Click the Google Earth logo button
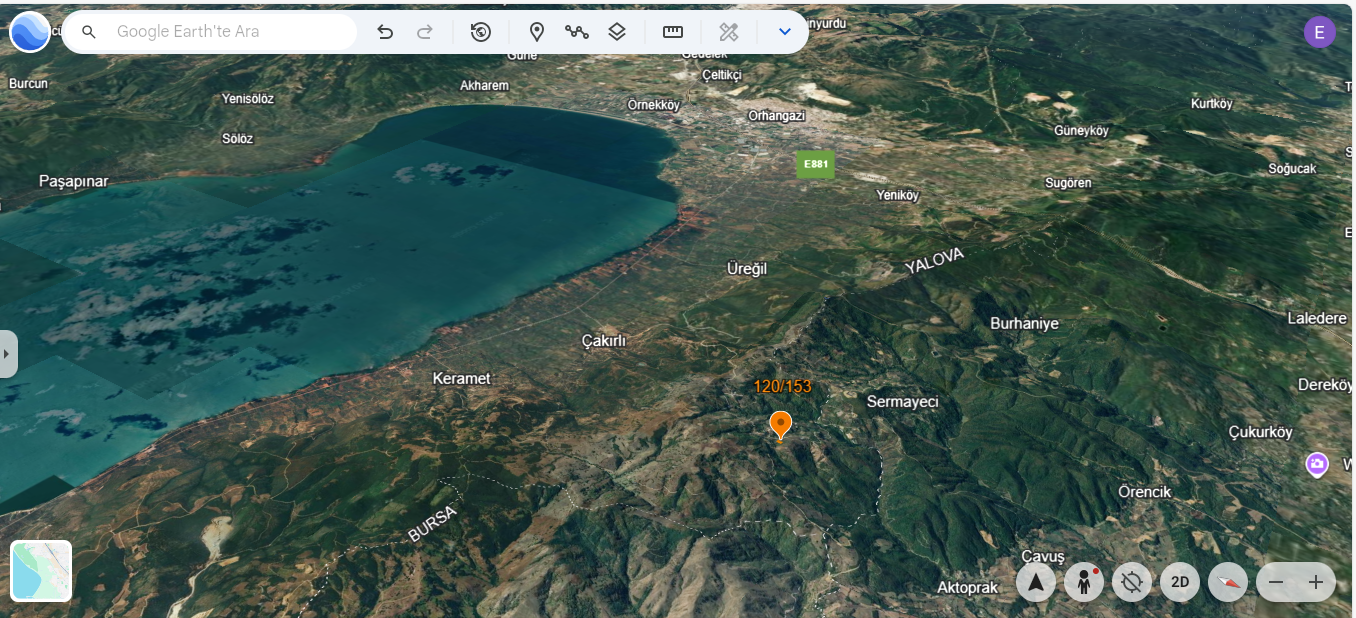The image size is (1356, 618). pos(30,32)
